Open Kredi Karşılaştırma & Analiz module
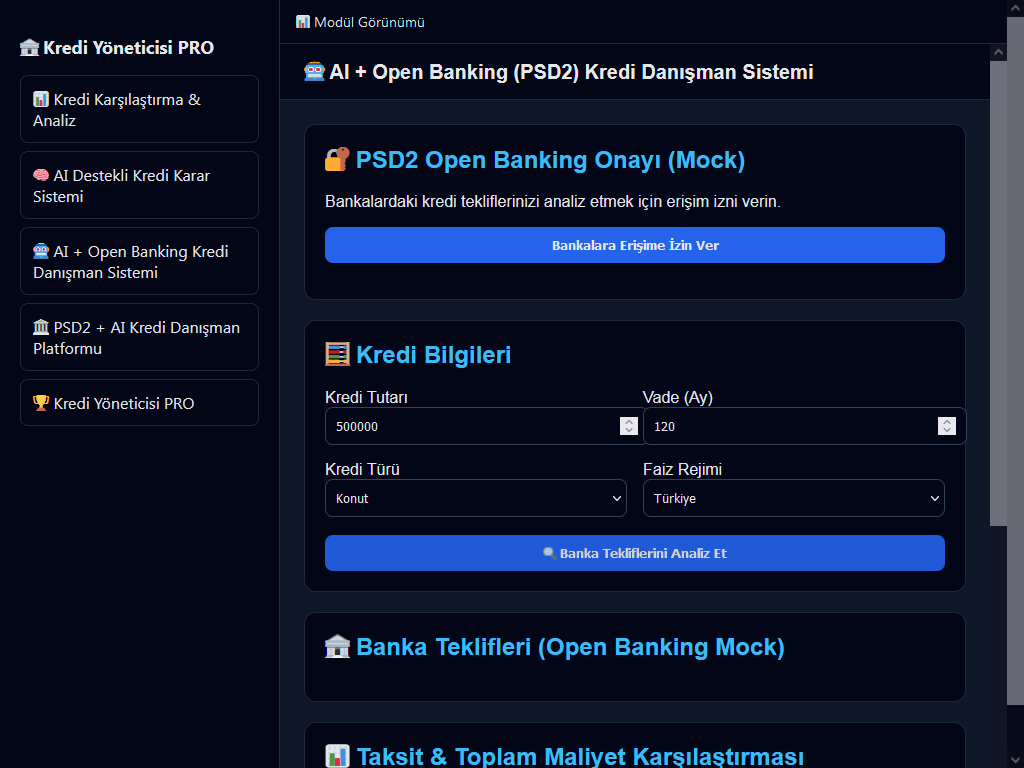This screenshot has height=768, width=1024. pos(139,110)
